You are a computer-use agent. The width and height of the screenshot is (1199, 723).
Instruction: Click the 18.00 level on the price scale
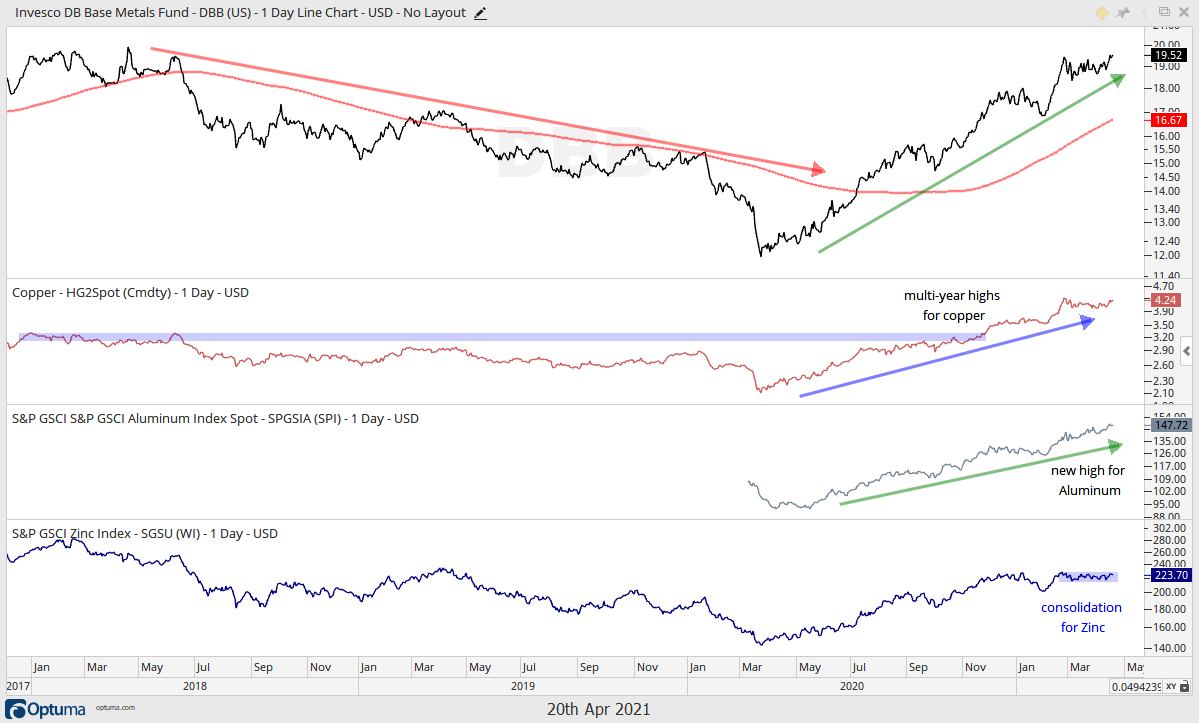(x=1166, y=89)
